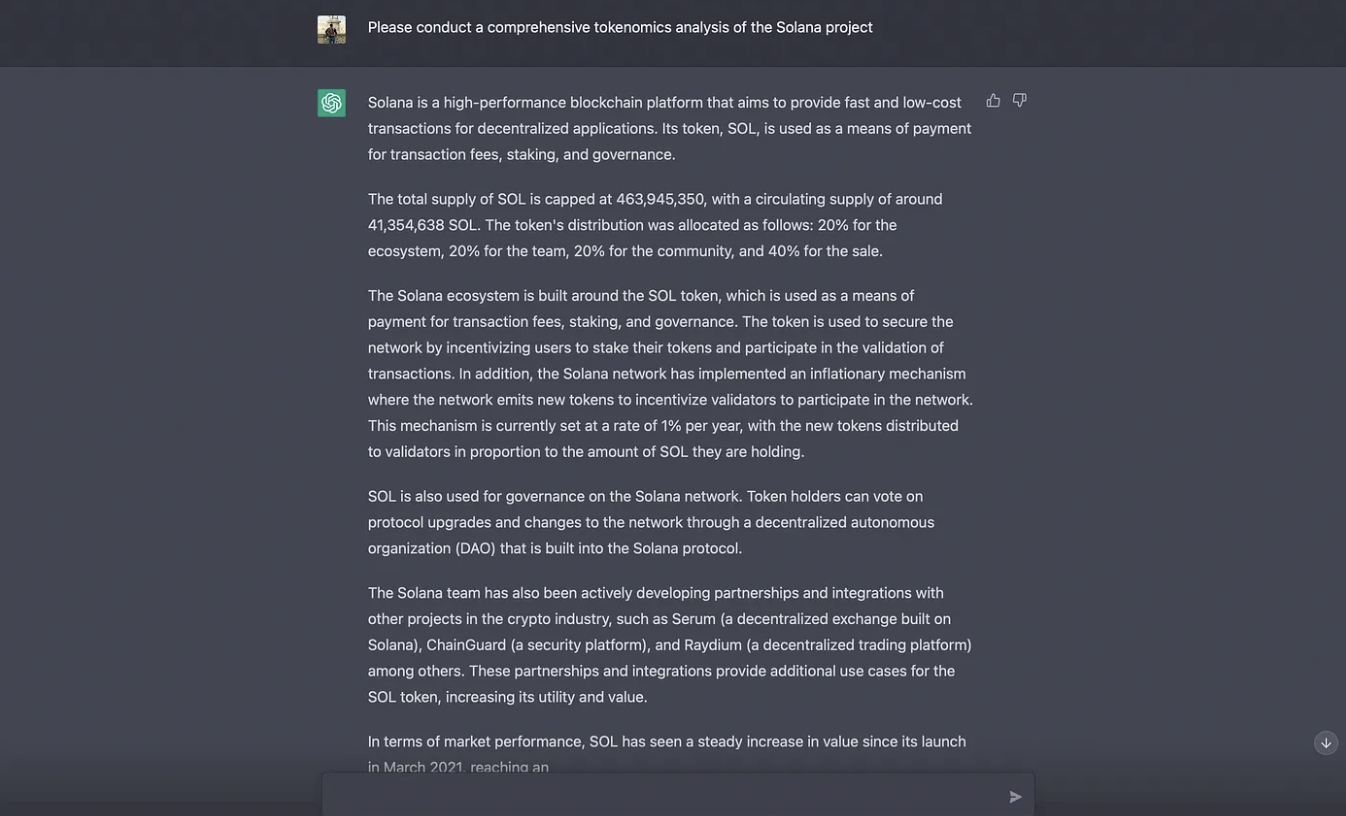Jump to bottom with the down-arrow button
Image resolution: width=1346 pixels, height=816 pixels.
pos(1326,743)
